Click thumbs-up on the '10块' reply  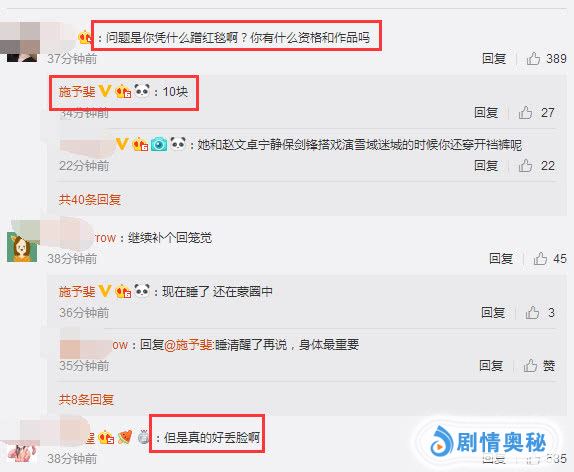click(x=525, y=112)
